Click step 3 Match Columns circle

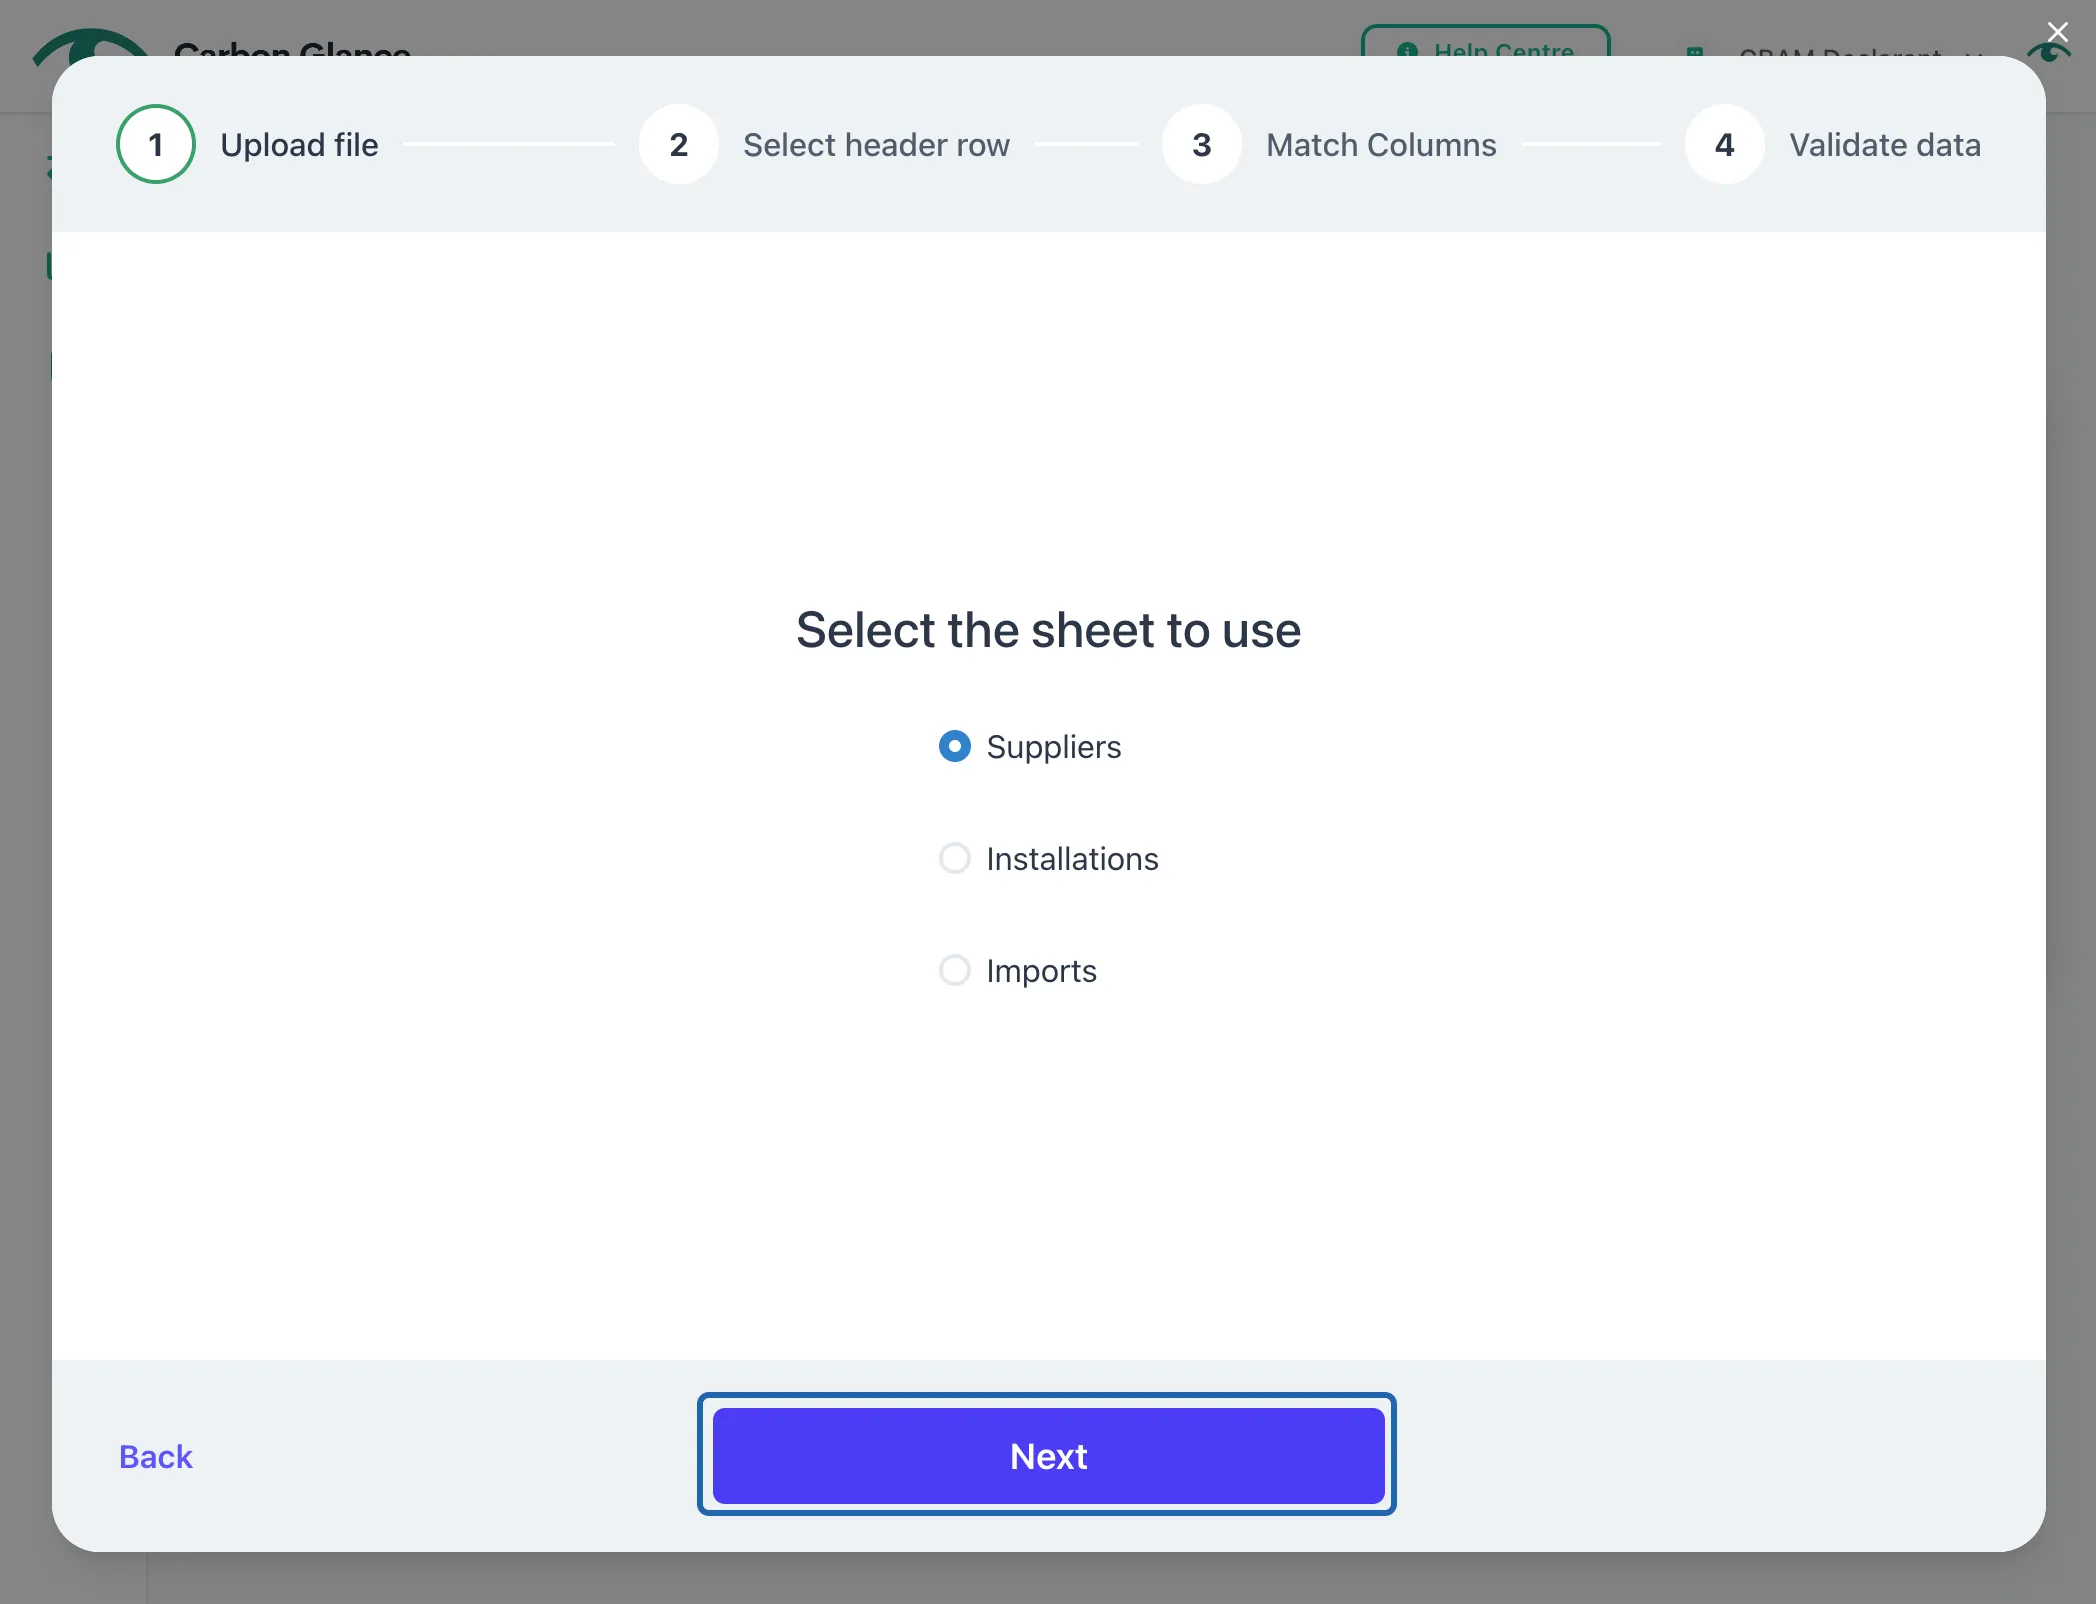1202,144
